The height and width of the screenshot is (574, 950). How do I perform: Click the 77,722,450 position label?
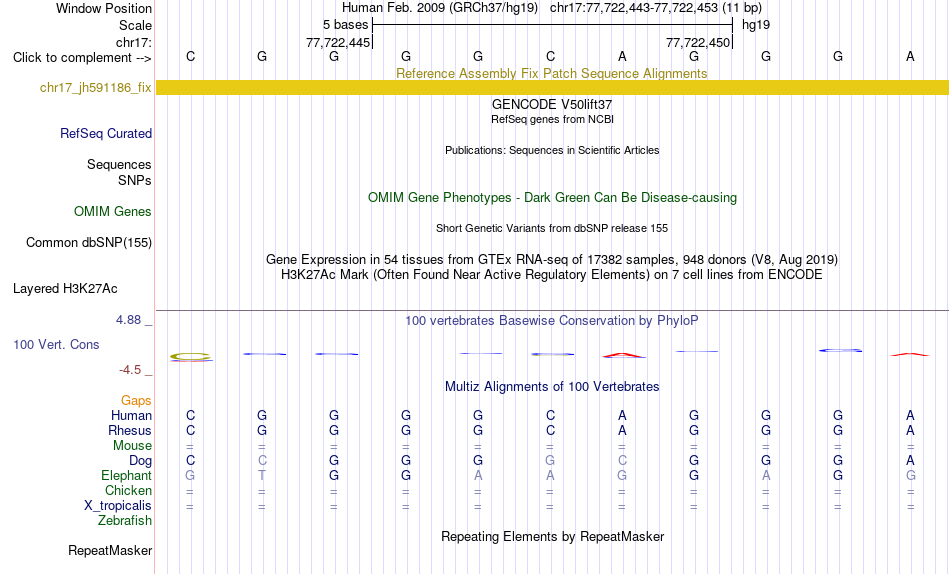(698, 42)
